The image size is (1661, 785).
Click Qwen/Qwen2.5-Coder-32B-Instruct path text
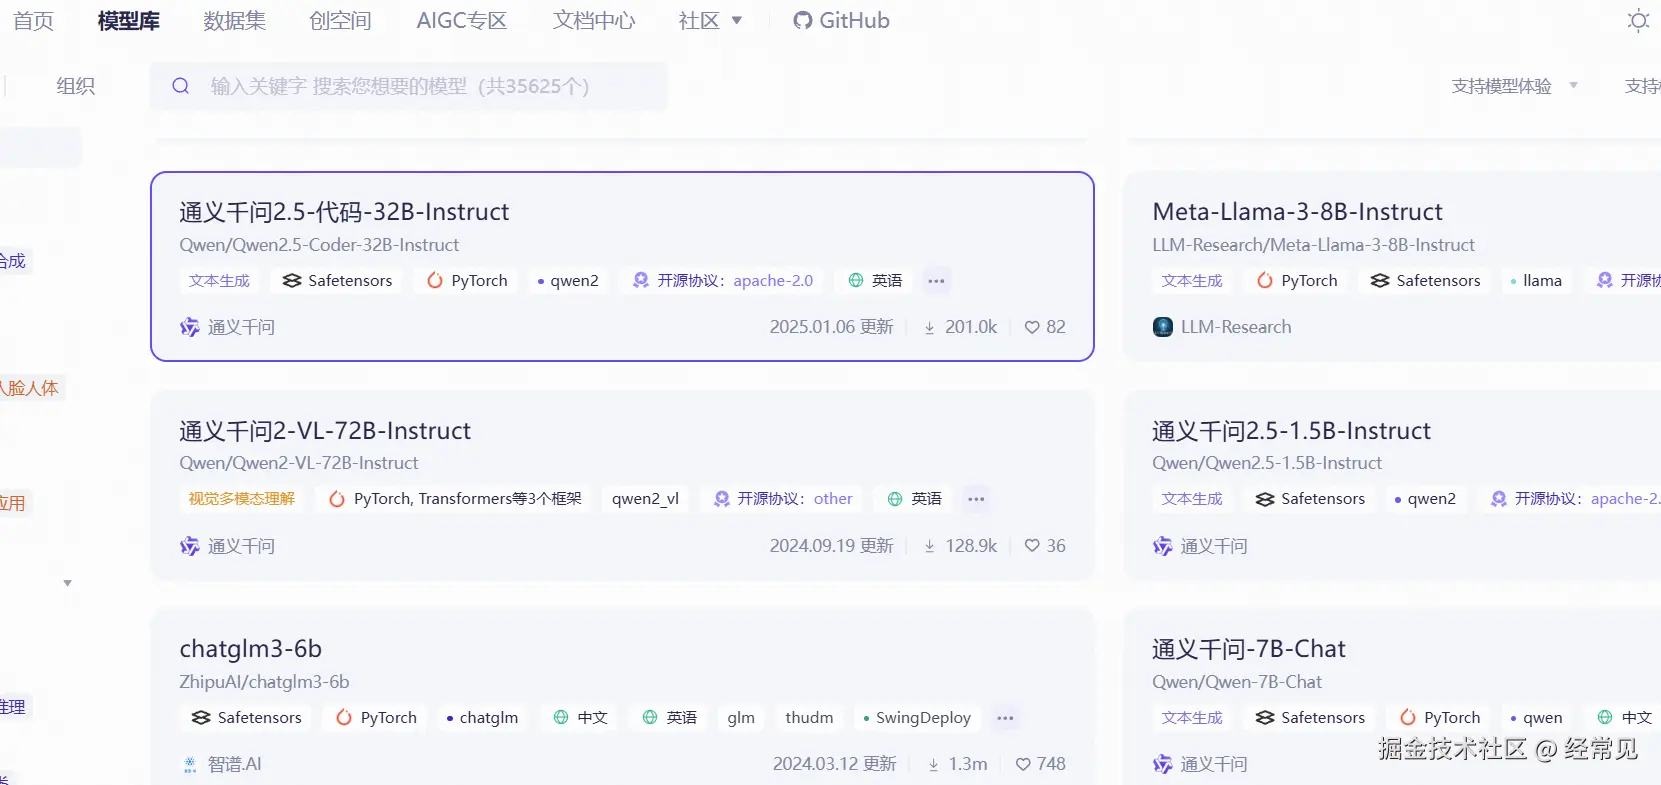[x=319, y=245]
